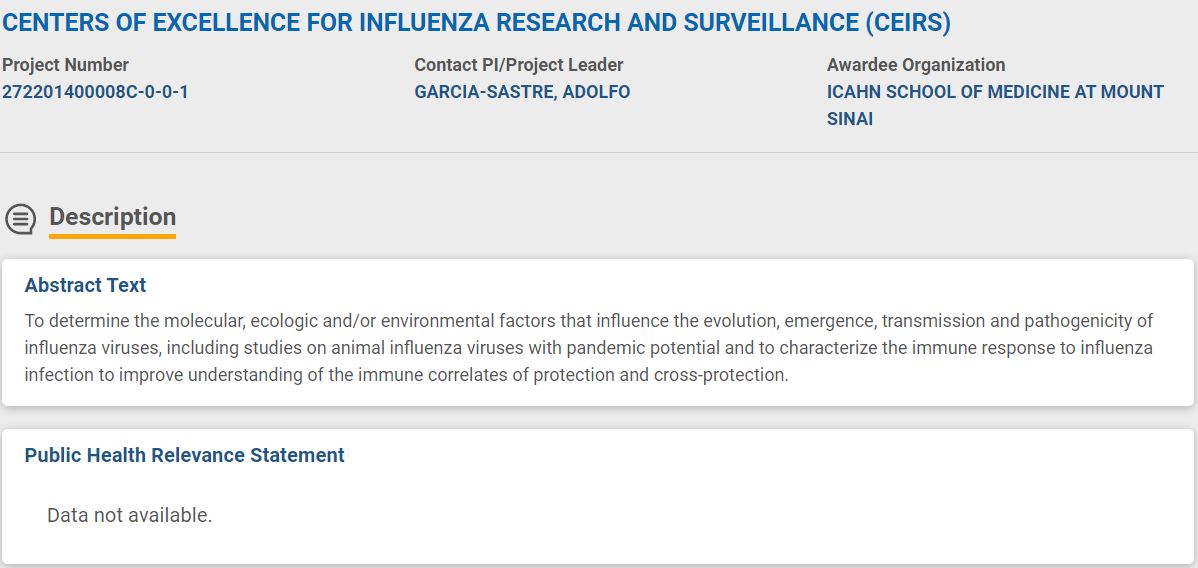Image resolution: width=1198 pixels, height=568 pixels.
Task: Click the horizontal divider below the project header
Action: click(599, 152)
